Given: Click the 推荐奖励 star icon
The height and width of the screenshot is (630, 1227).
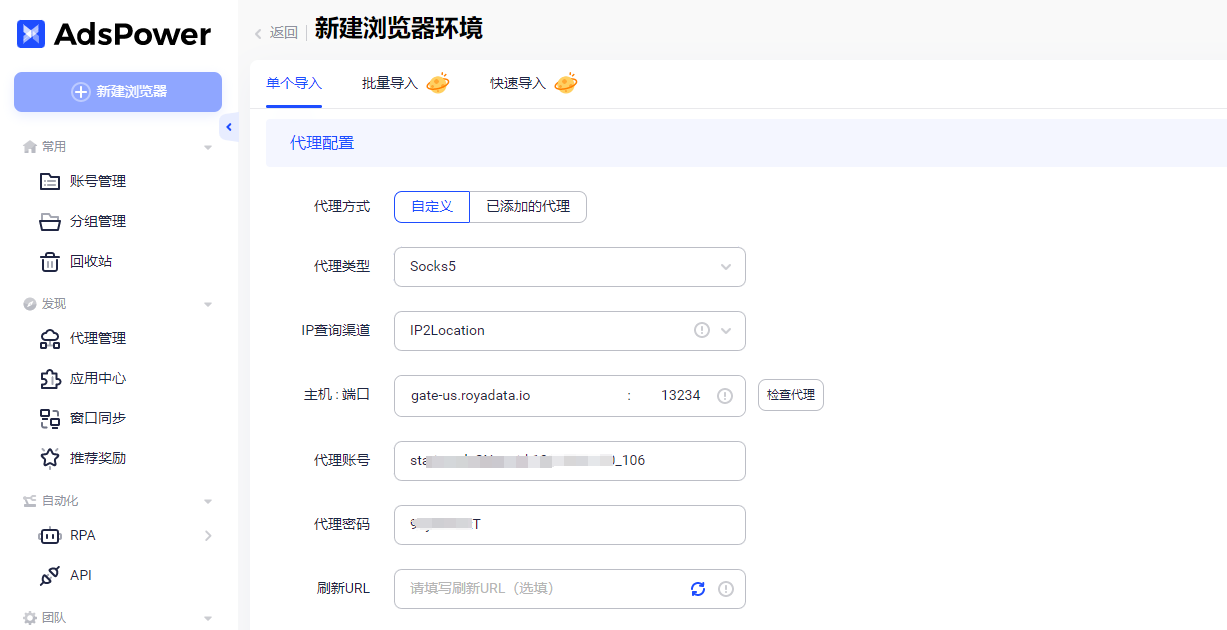Looking at the screenshot, I should pos(50,458).
